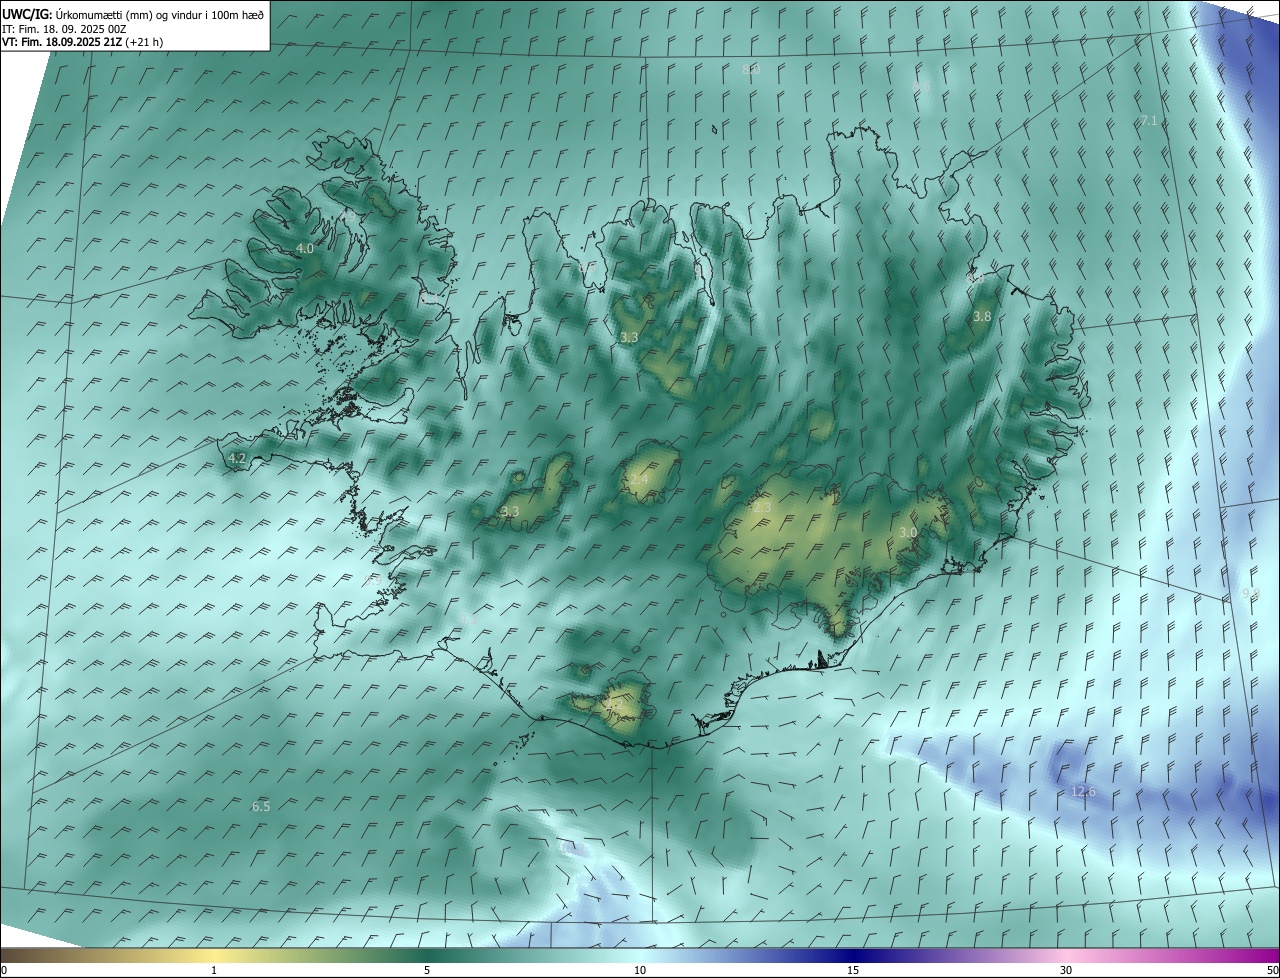Click the dark navy section of the color bar

[x=853, y=955]
